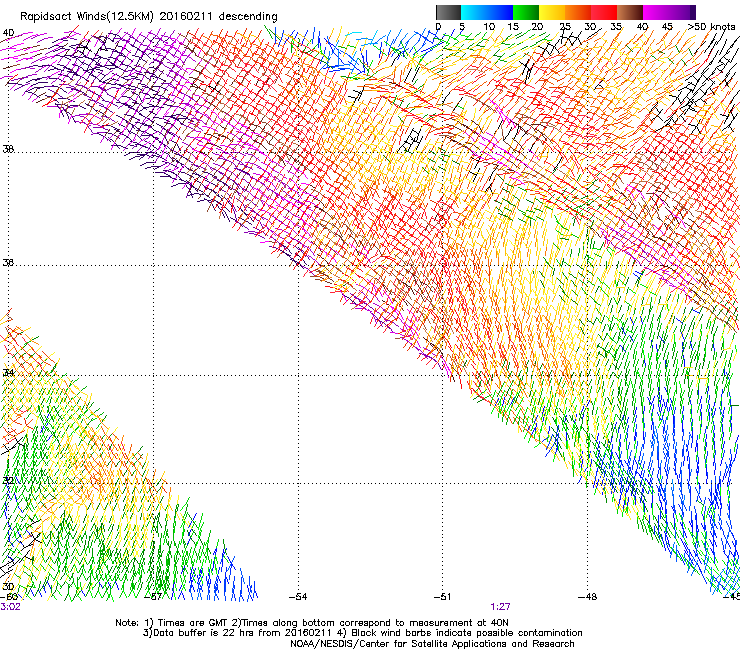
Task: Select the dark purple 45-50 knots legend segment
Action: (x=682, y=12)
